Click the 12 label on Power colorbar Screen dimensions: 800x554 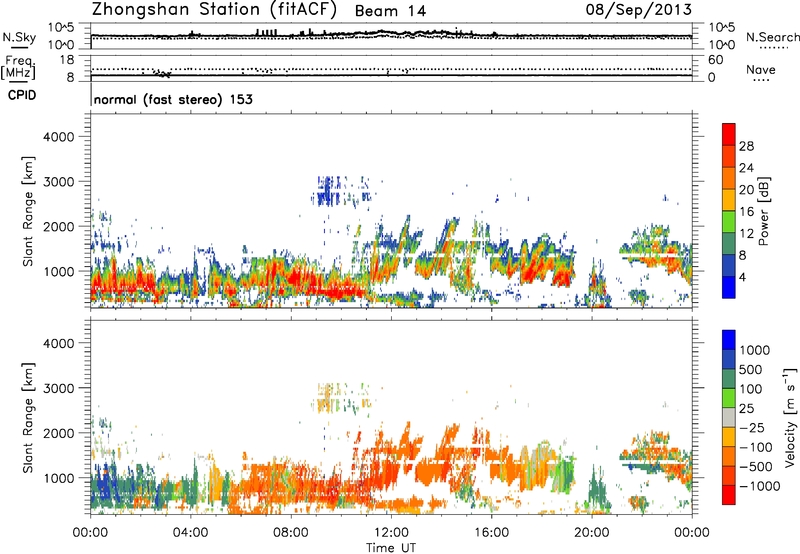click(746, 234)
